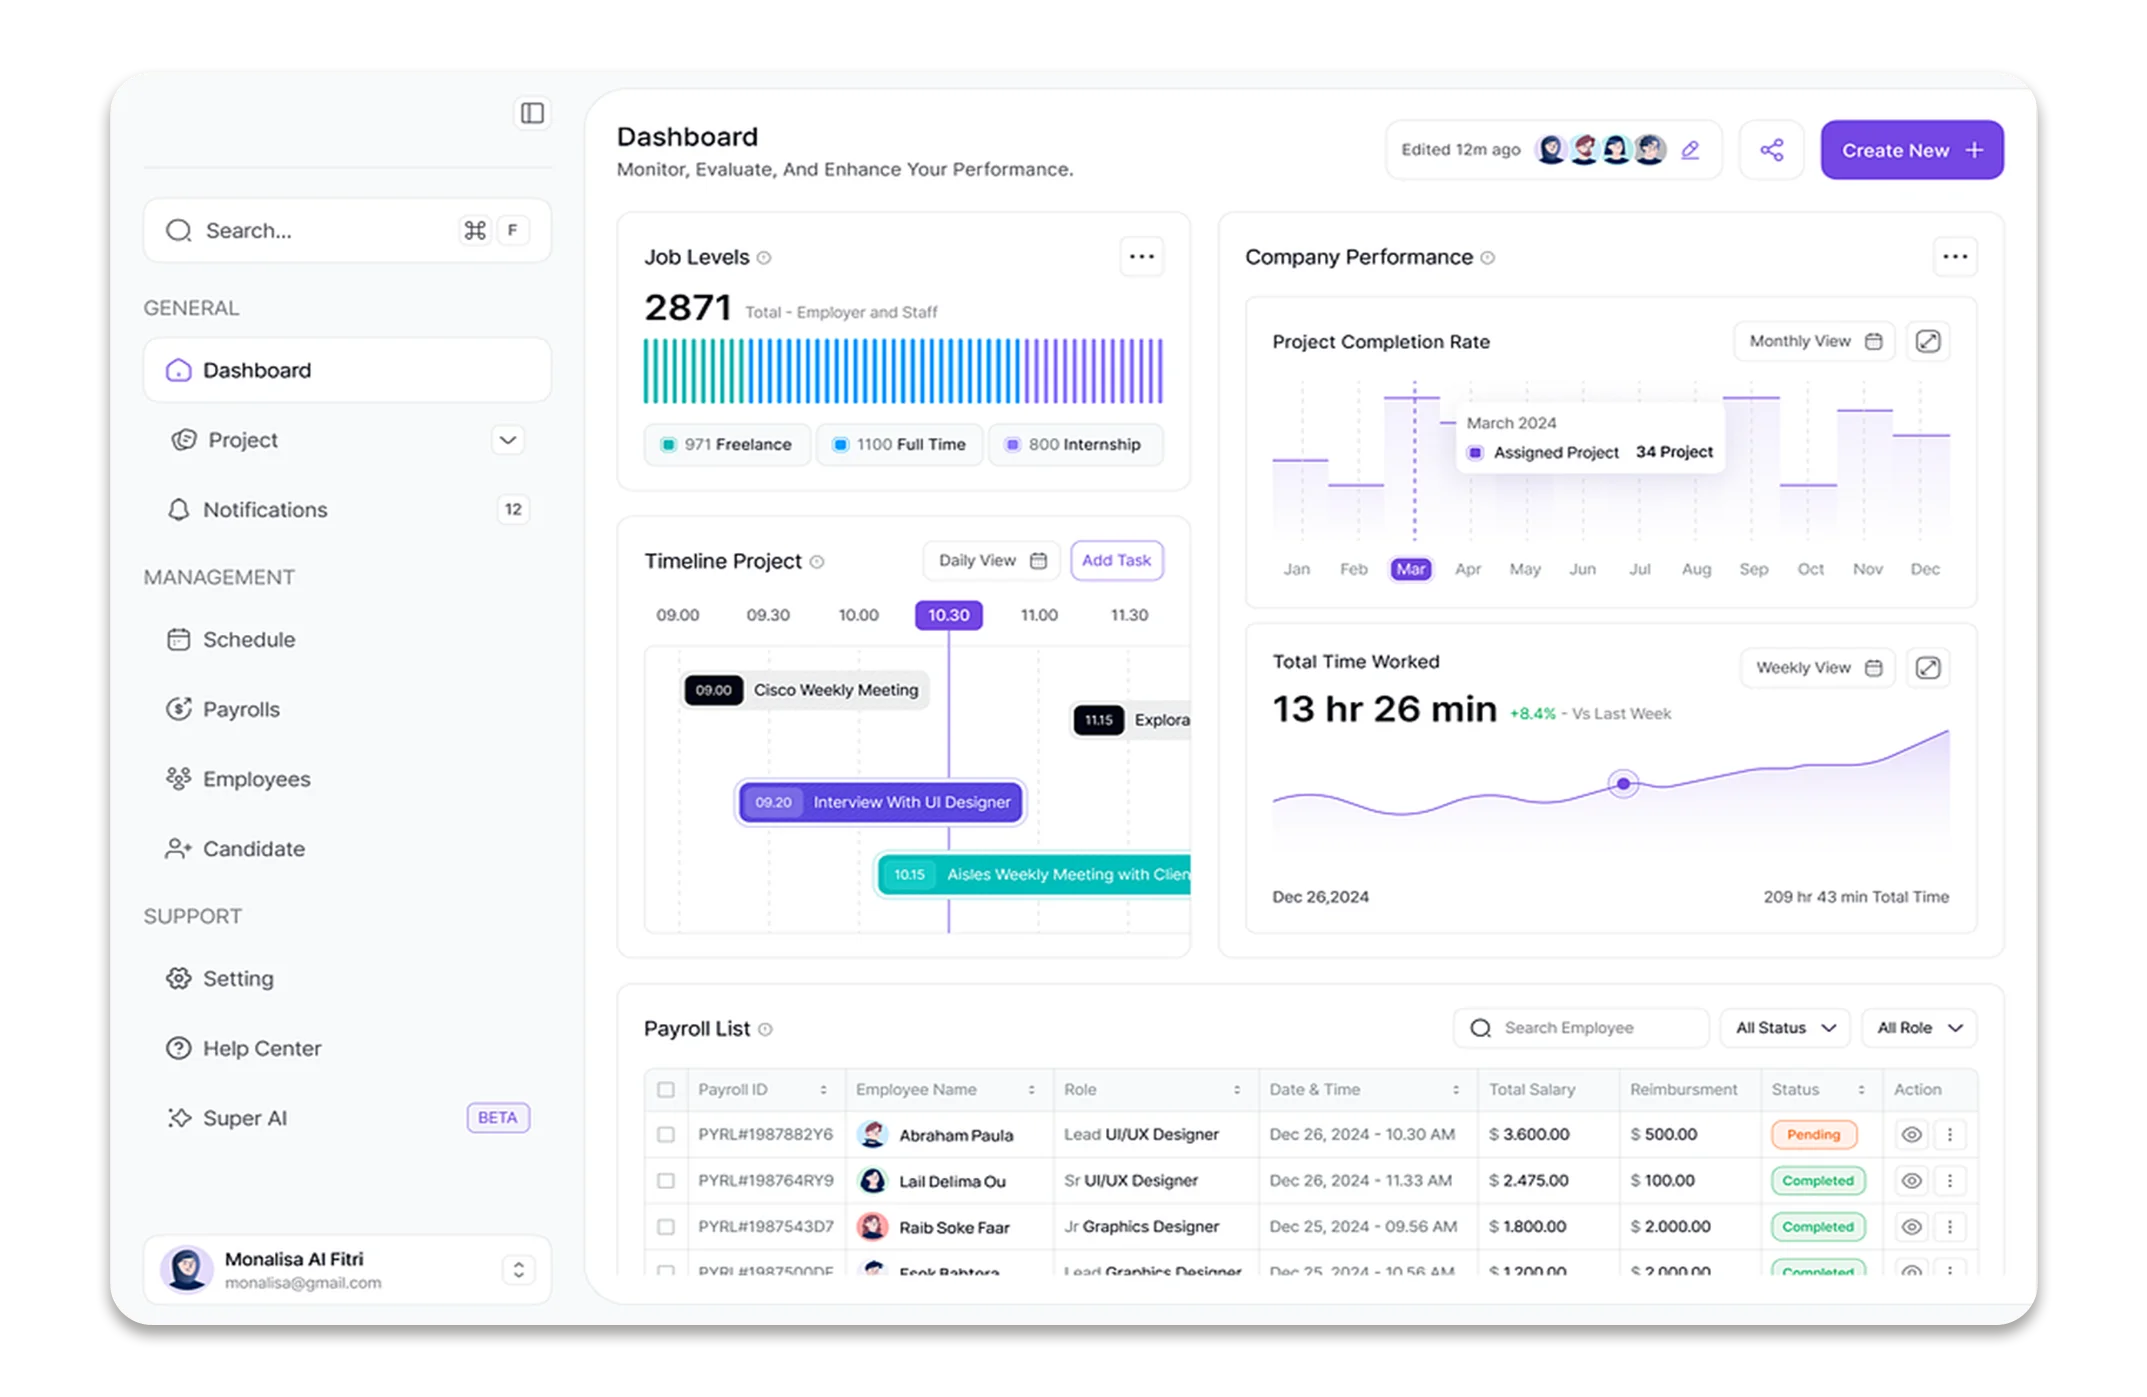Click the Add Task button
The height and width of the screenshot is (1397, 2147).
point(1116,560)
